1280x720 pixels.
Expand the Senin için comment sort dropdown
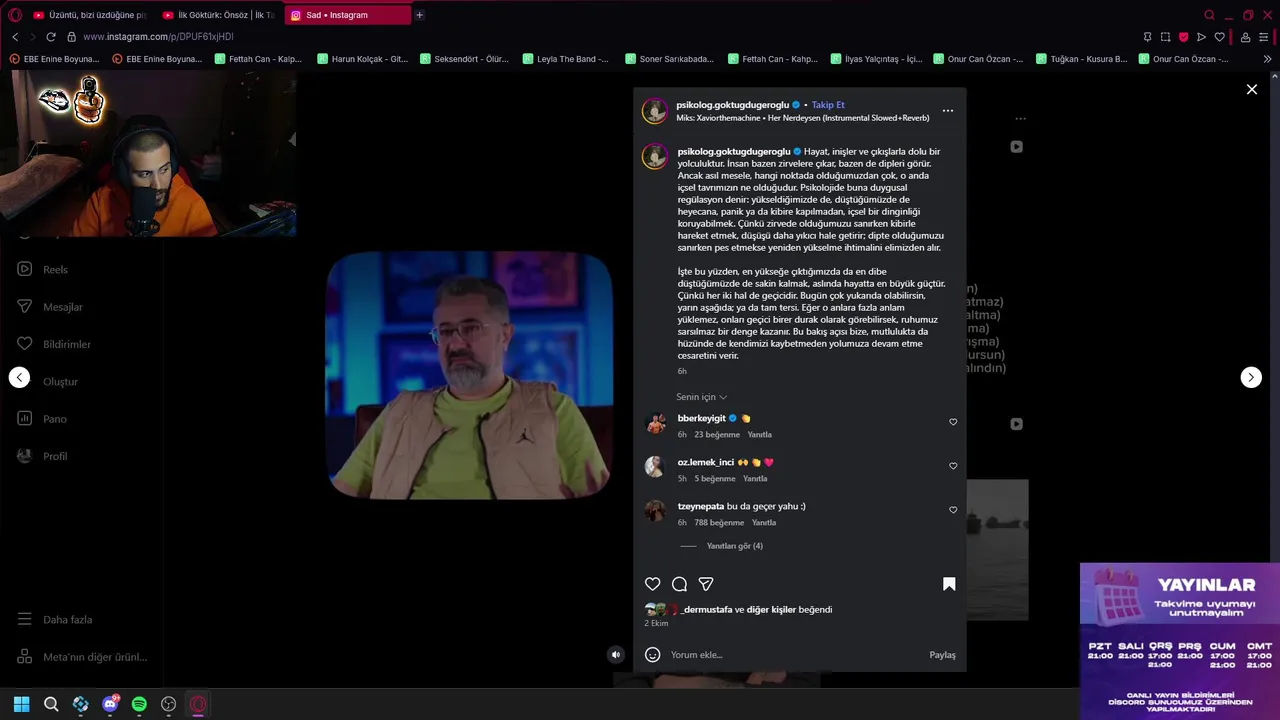pyautogui.click(x=701, y=397)
